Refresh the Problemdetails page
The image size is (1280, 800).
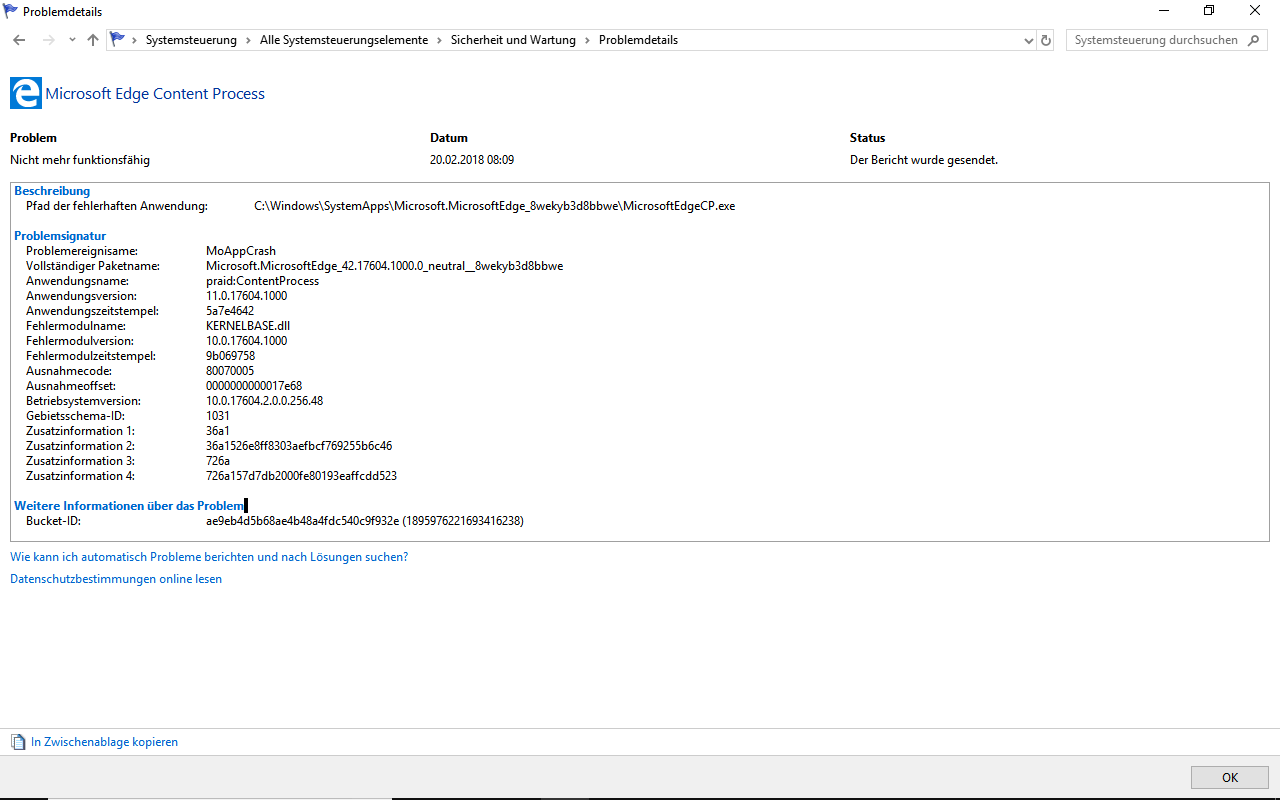coord(1046,41)
